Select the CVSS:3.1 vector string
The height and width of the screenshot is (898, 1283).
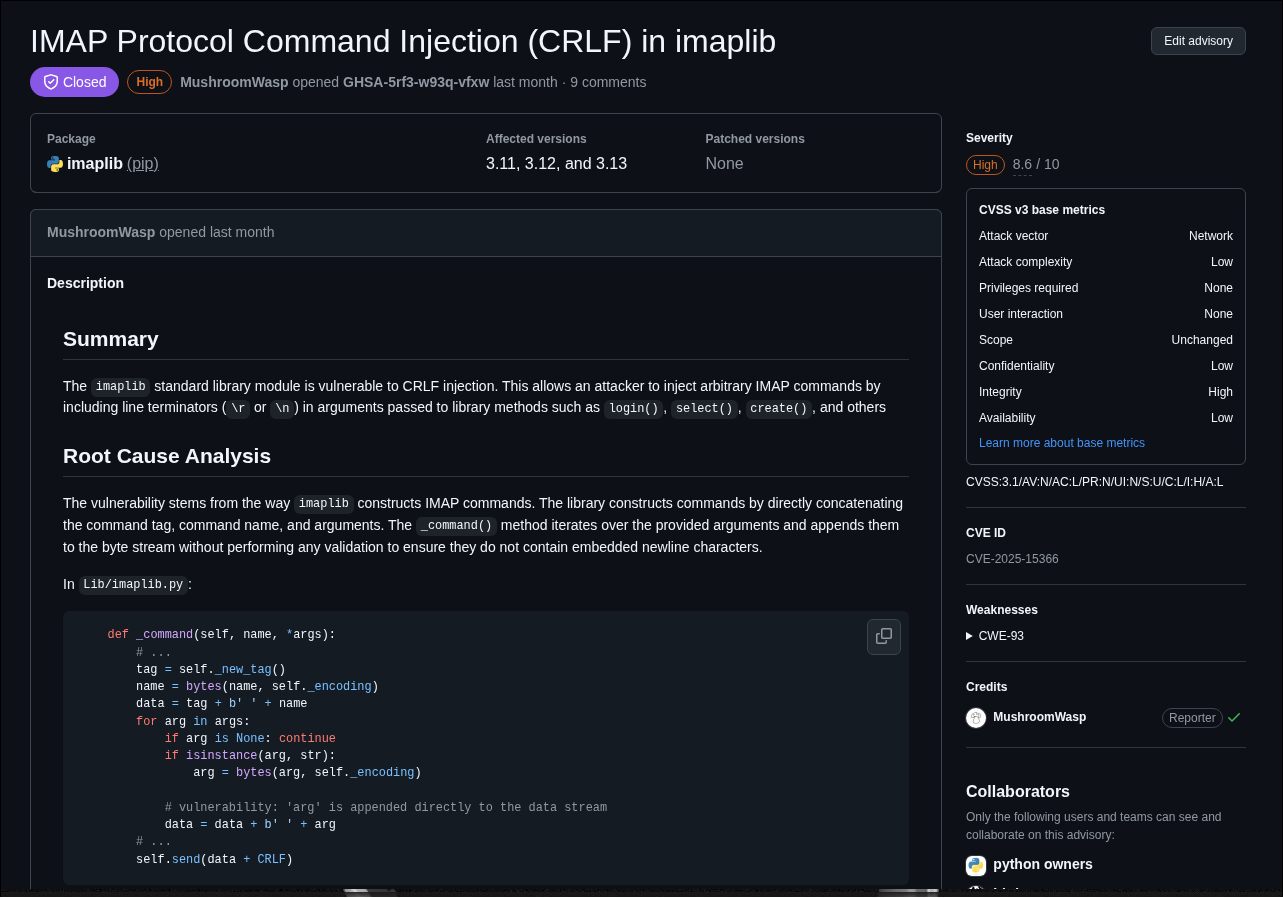tap(1094, 482)
